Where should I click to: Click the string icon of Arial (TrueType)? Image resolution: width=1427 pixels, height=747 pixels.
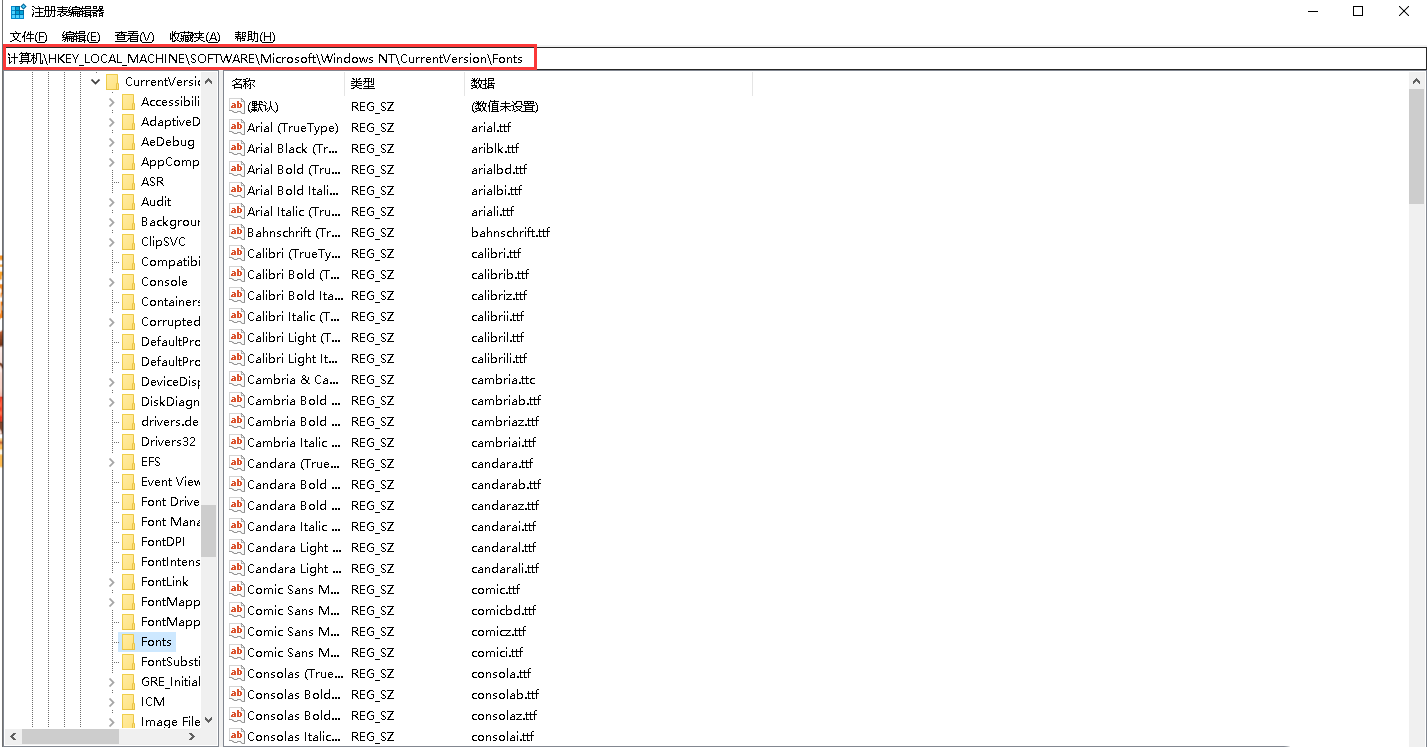click(x=237, y=127)
